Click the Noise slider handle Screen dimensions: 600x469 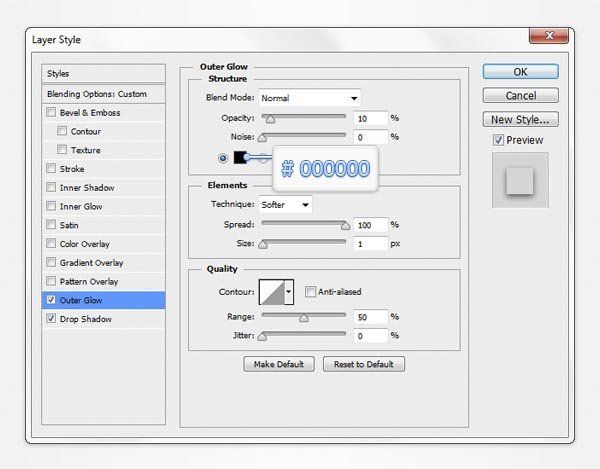click(262, 138)
